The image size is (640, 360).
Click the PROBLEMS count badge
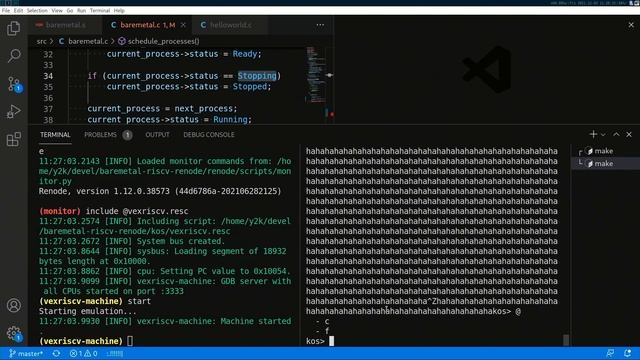[127, 135]
